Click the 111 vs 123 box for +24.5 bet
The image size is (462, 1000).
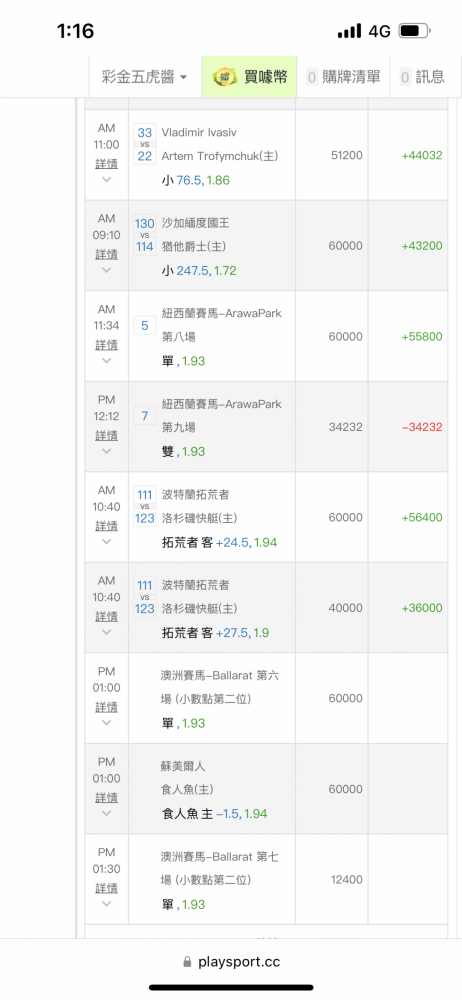coord(145,506)
